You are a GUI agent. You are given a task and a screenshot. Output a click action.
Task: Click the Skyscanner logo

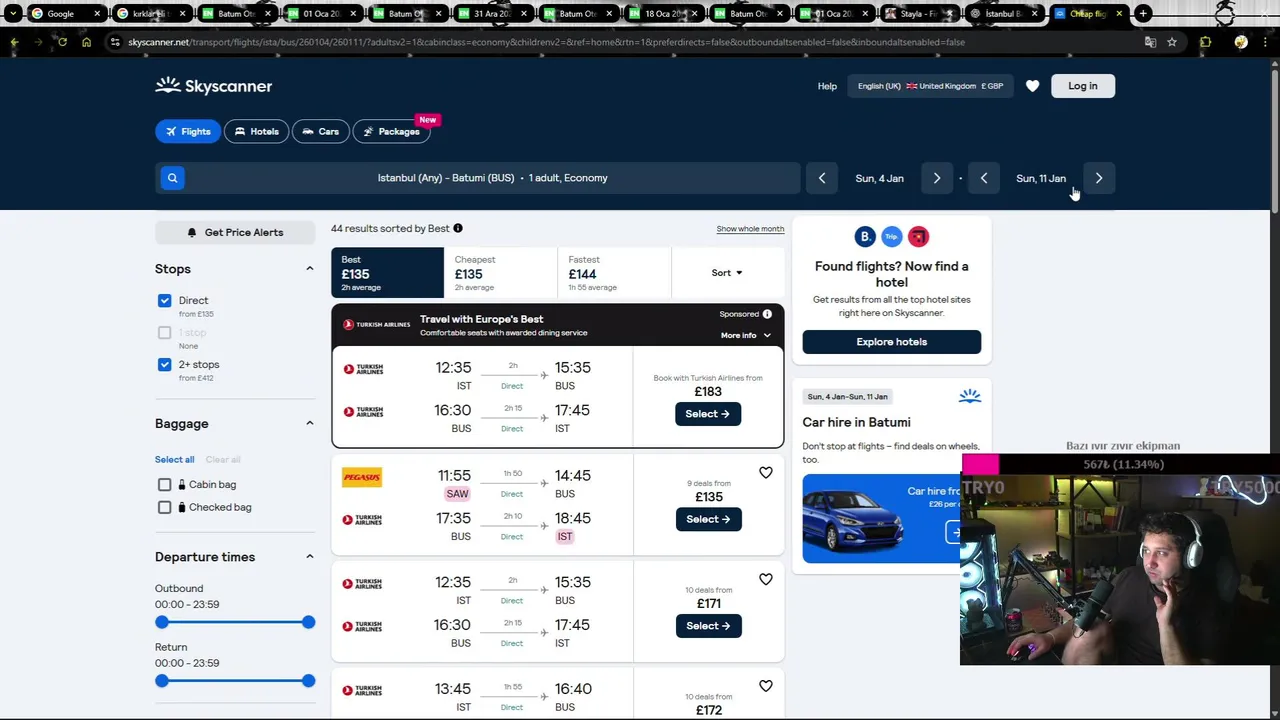coord(213,86)
